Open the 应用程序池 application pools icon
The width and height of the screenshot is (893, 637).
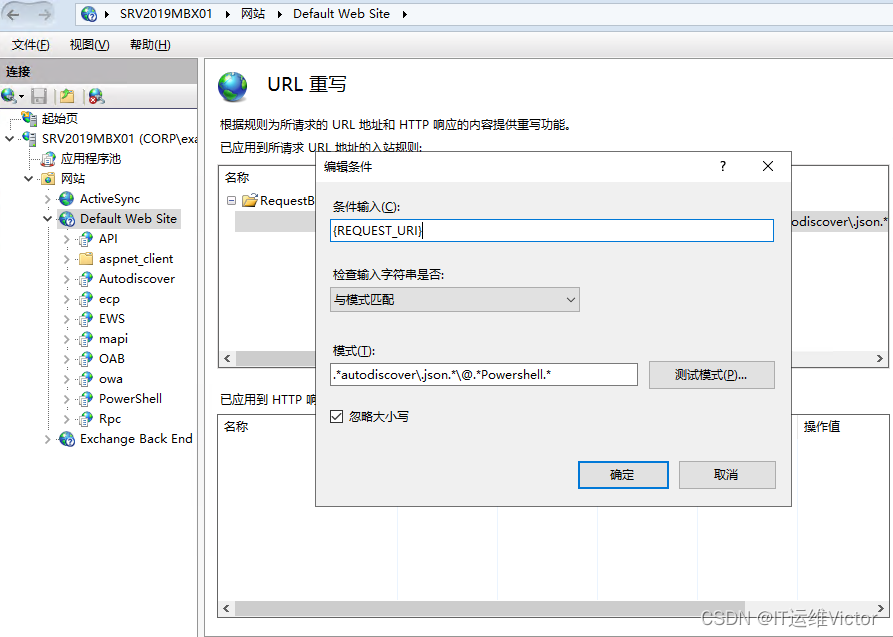[x=48, y=158]
